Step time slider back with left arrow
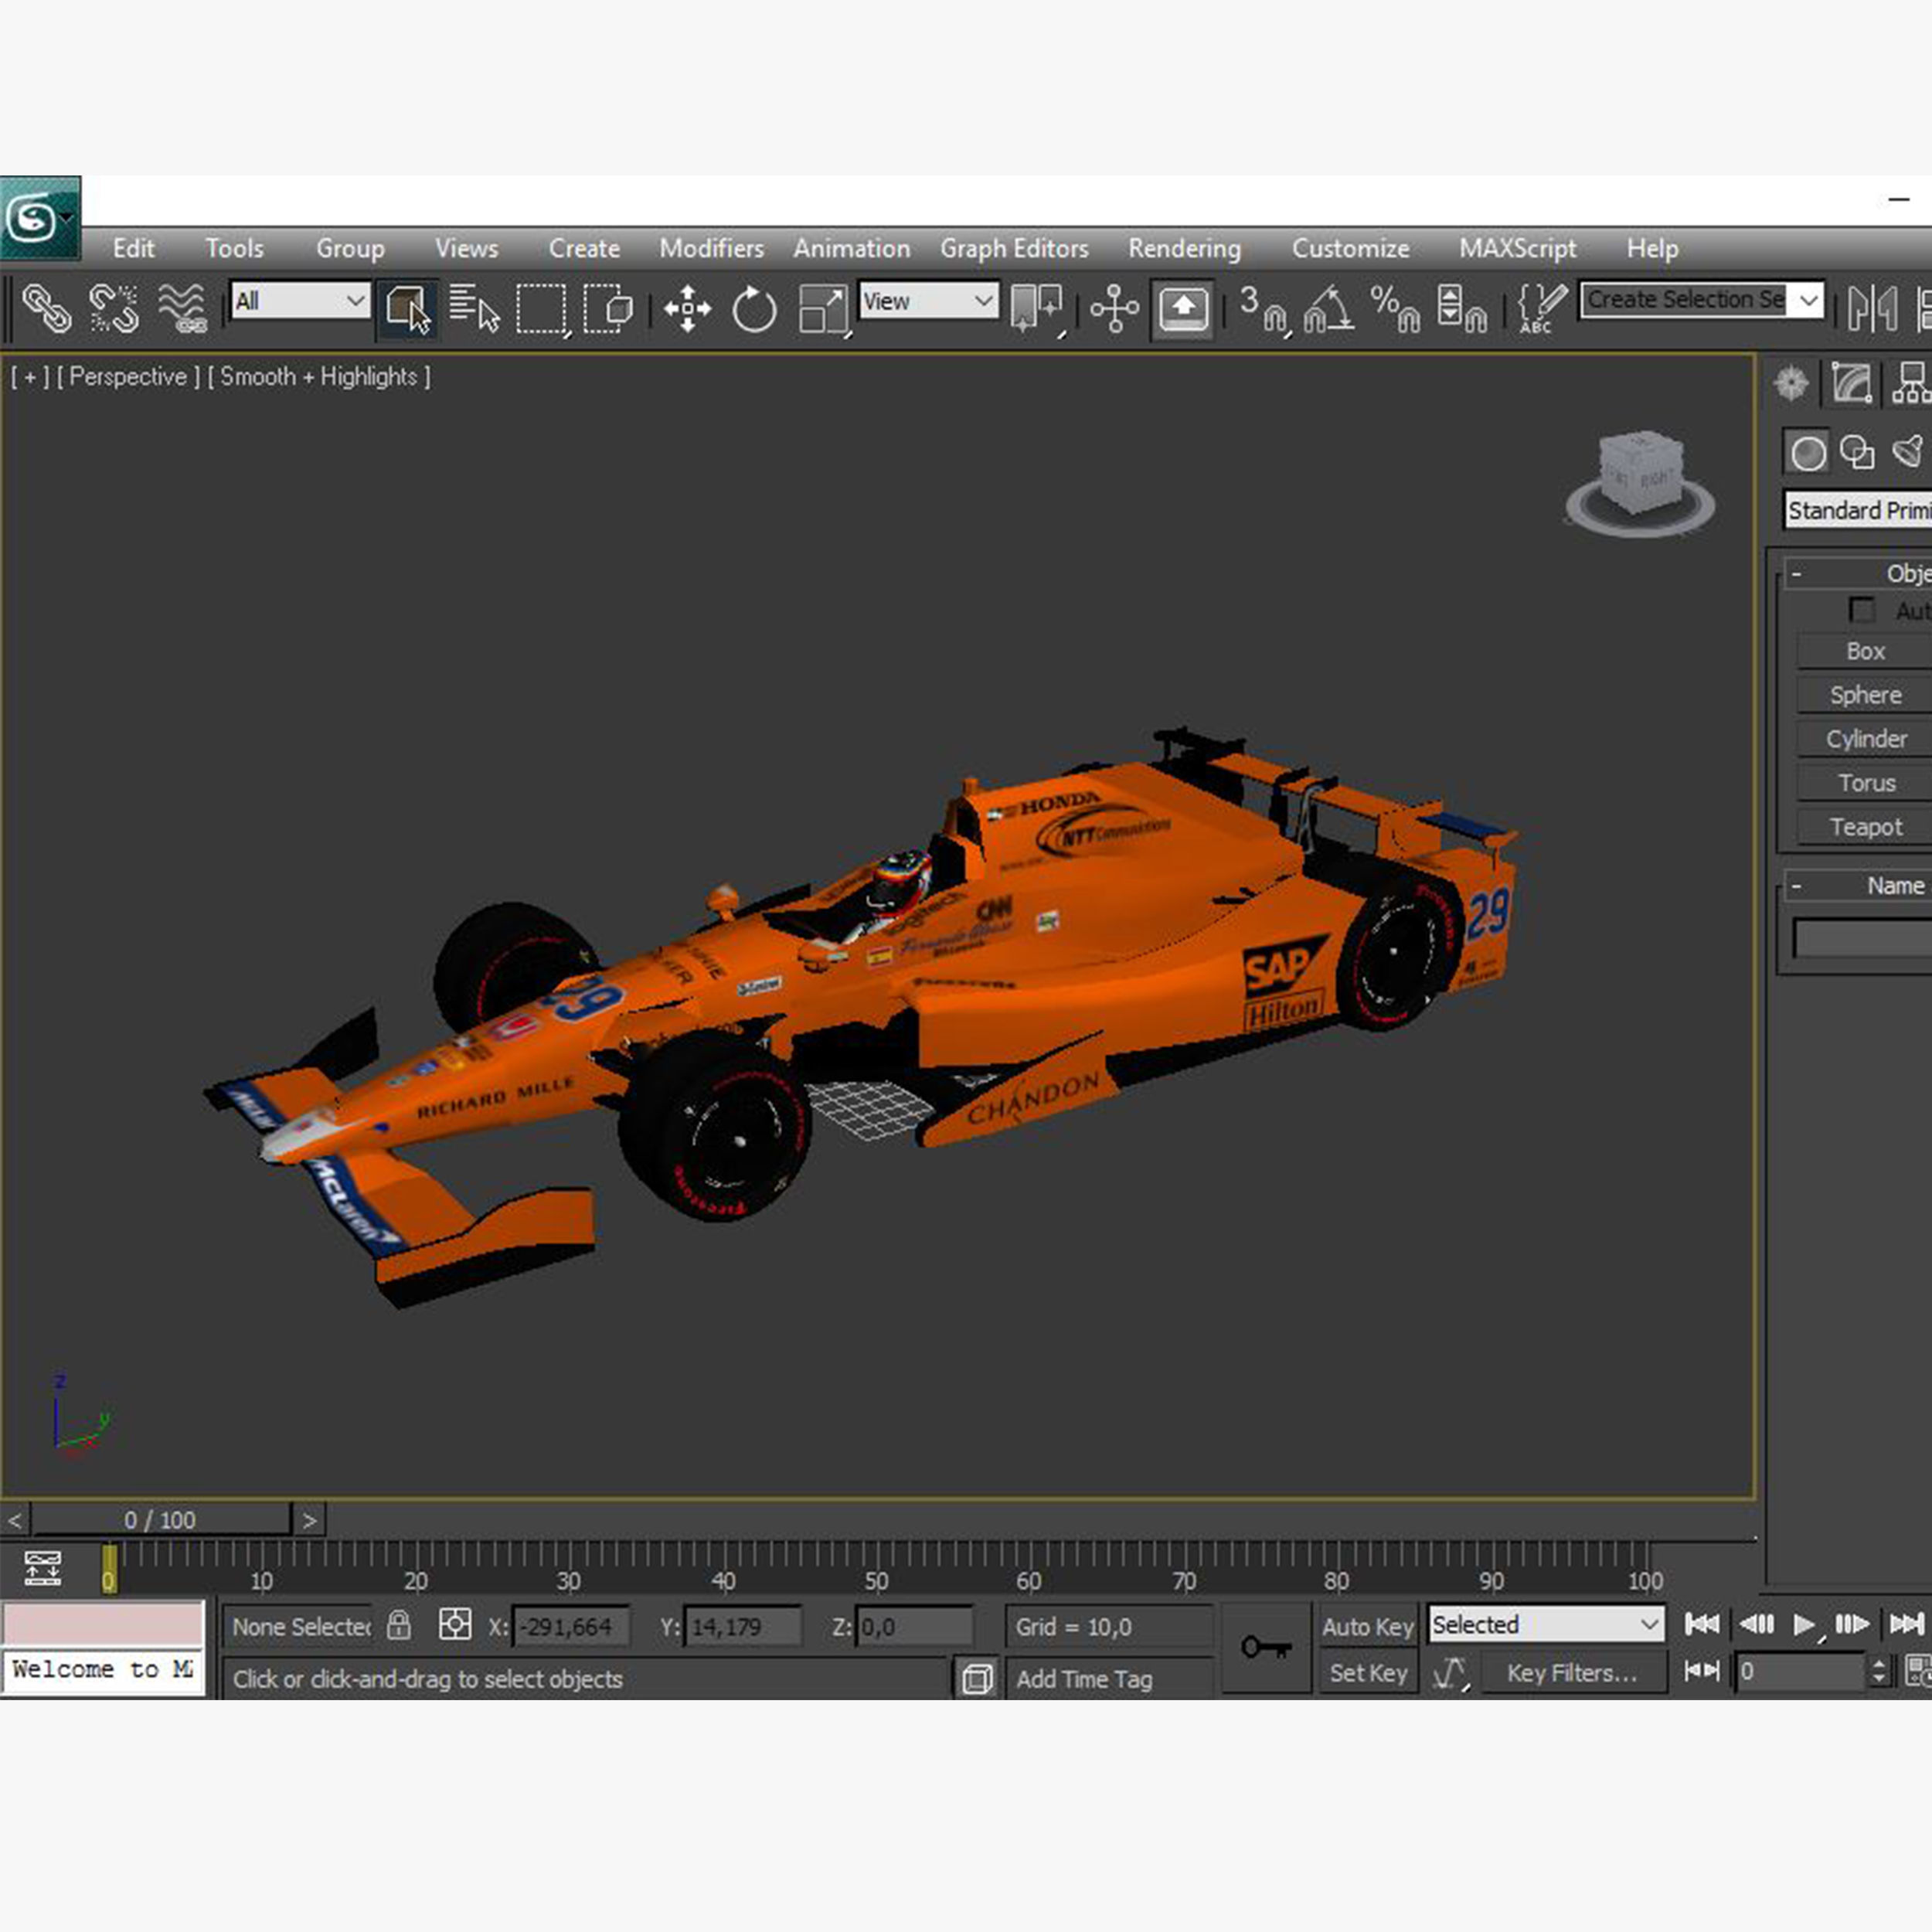This screenshot has width=1932, height=1932. 15,1521
